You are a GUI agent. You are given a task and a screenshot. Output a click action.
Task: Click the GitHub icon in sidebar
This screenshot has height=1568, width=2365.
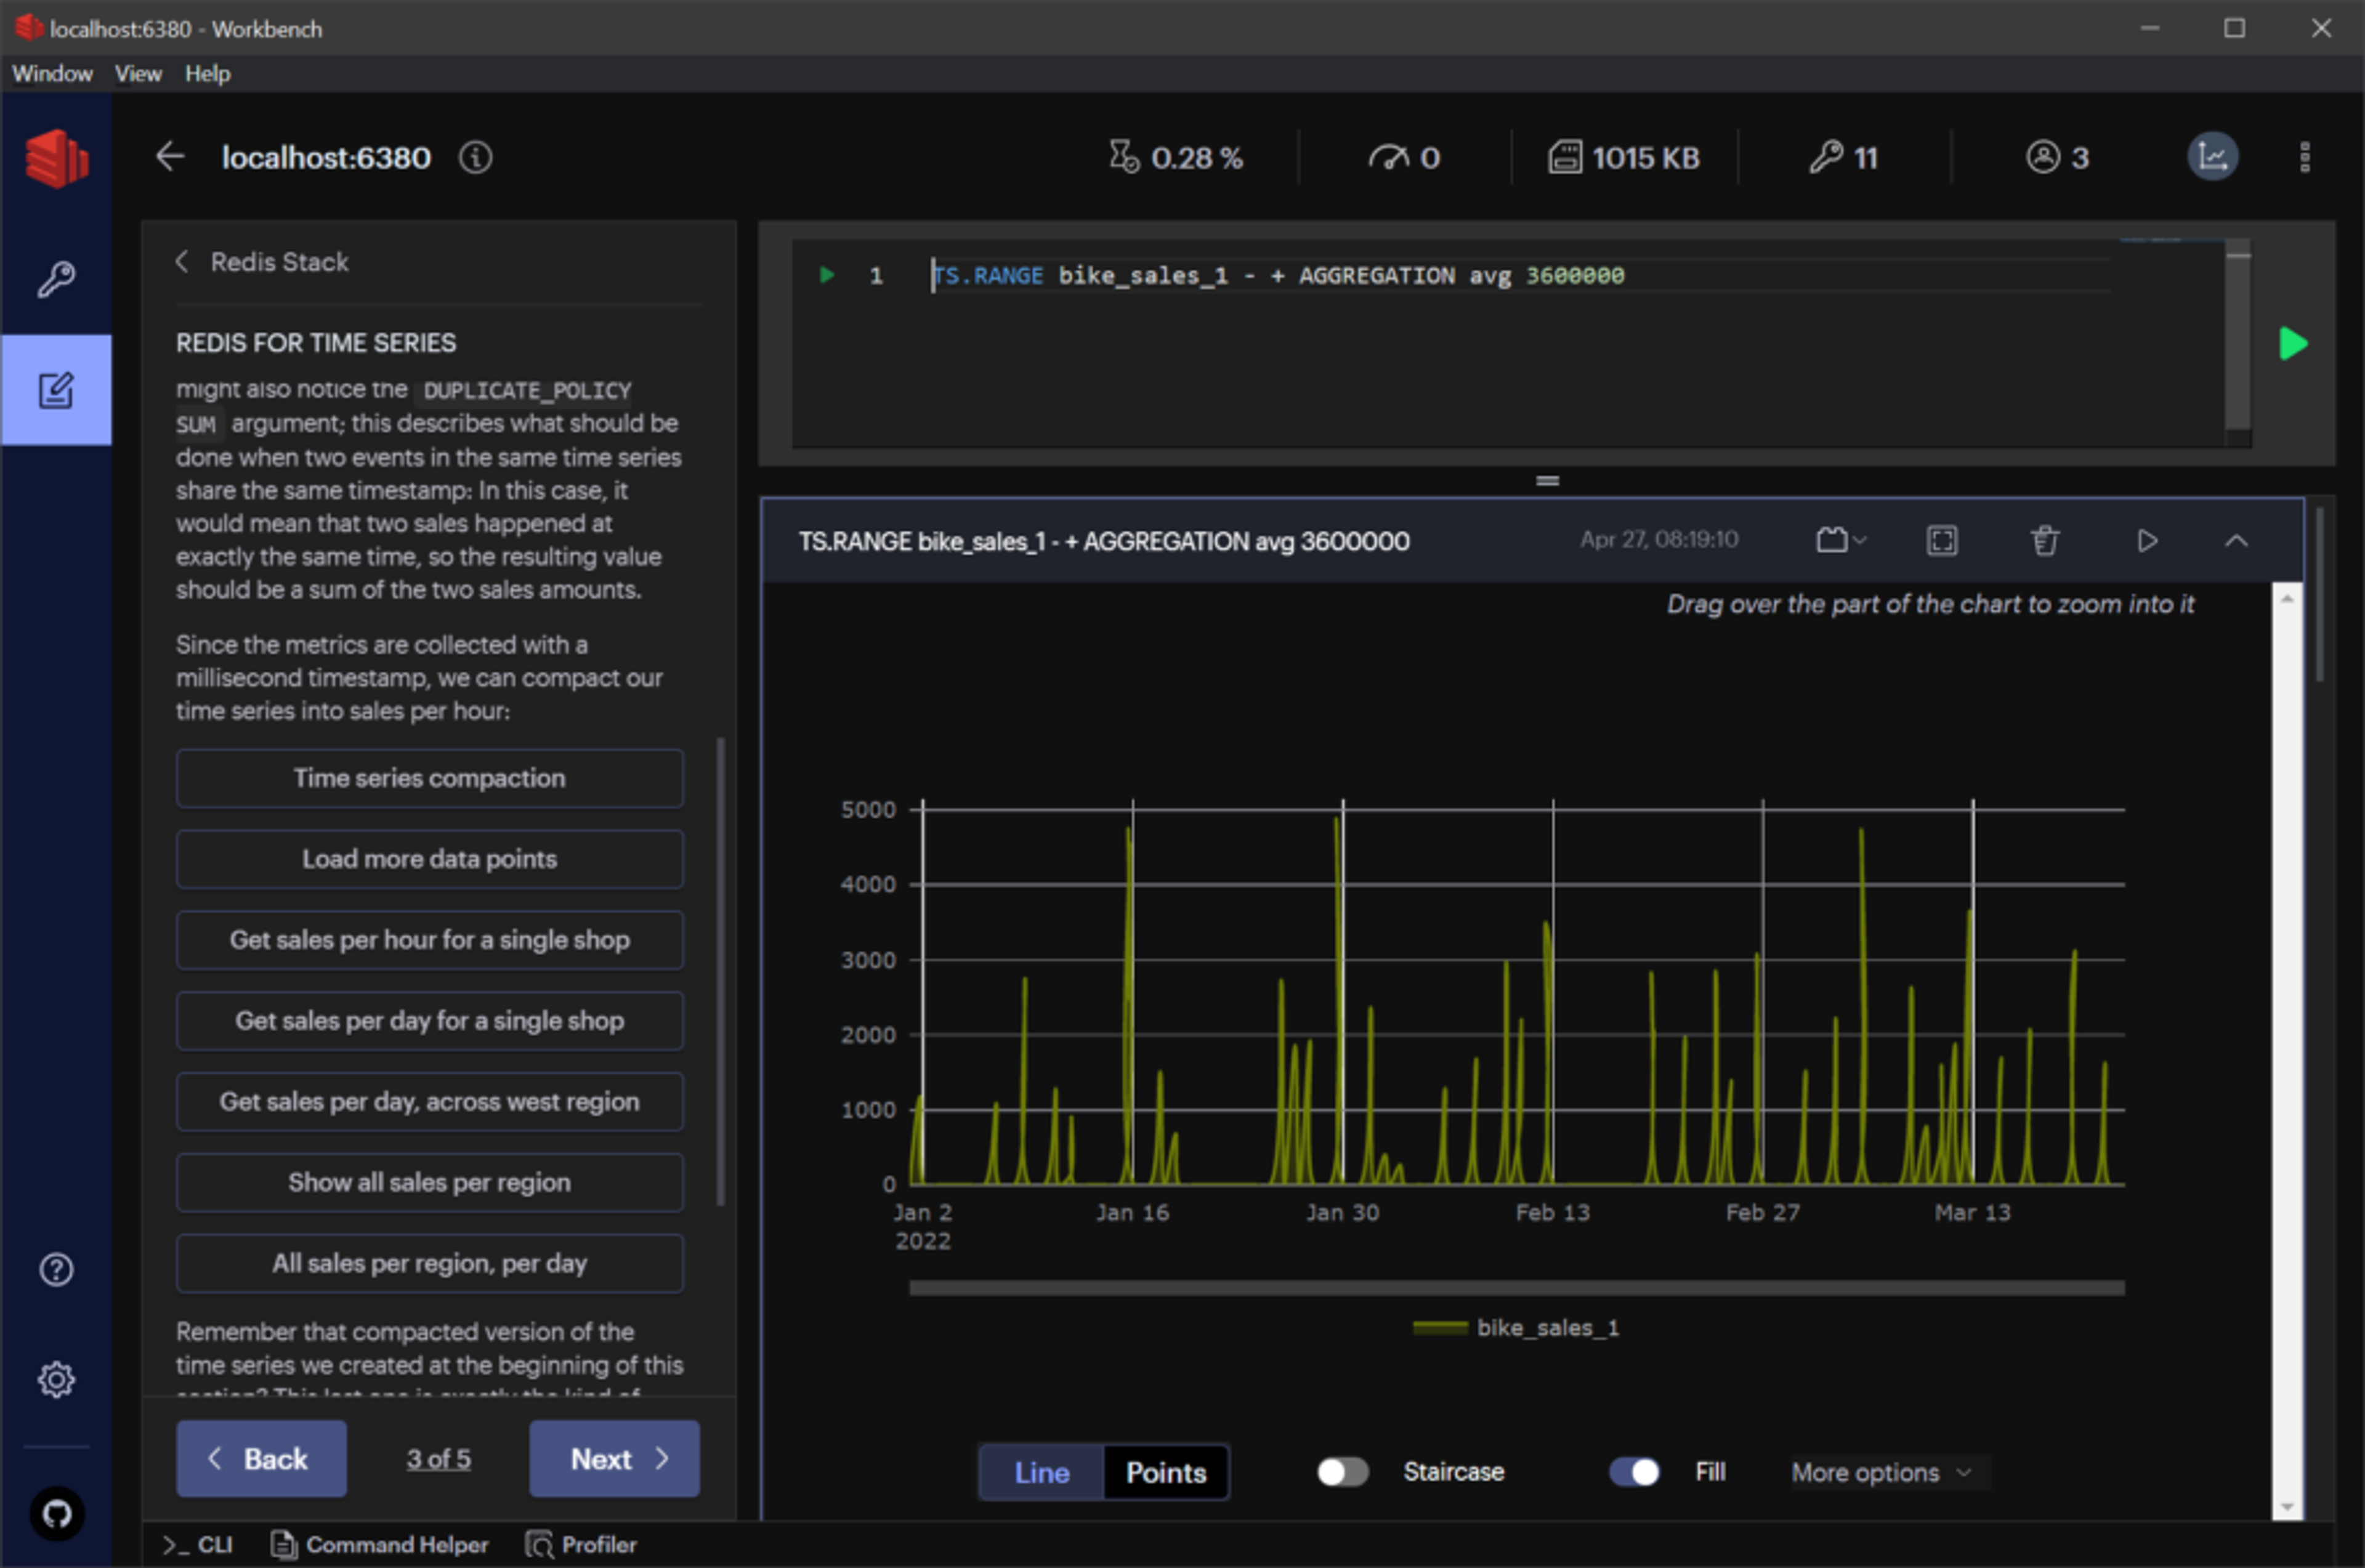[56, 1514]
